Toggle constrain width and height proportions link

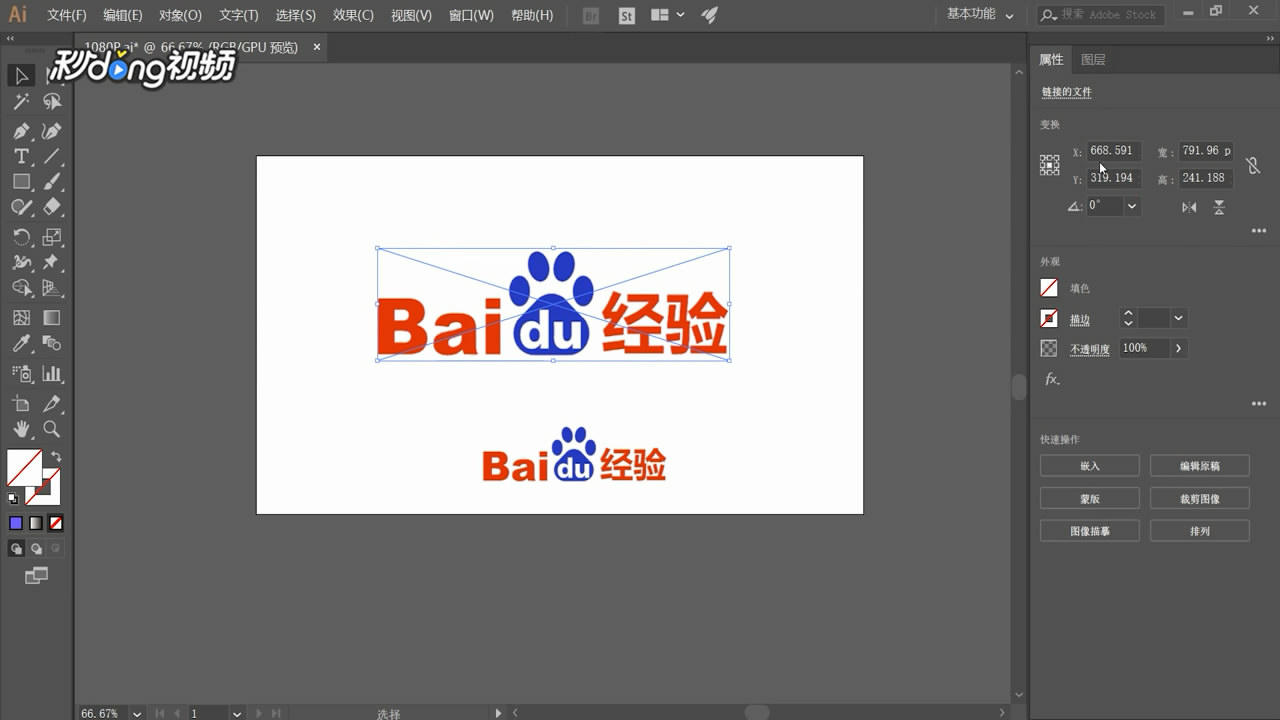coord(1252,165)
